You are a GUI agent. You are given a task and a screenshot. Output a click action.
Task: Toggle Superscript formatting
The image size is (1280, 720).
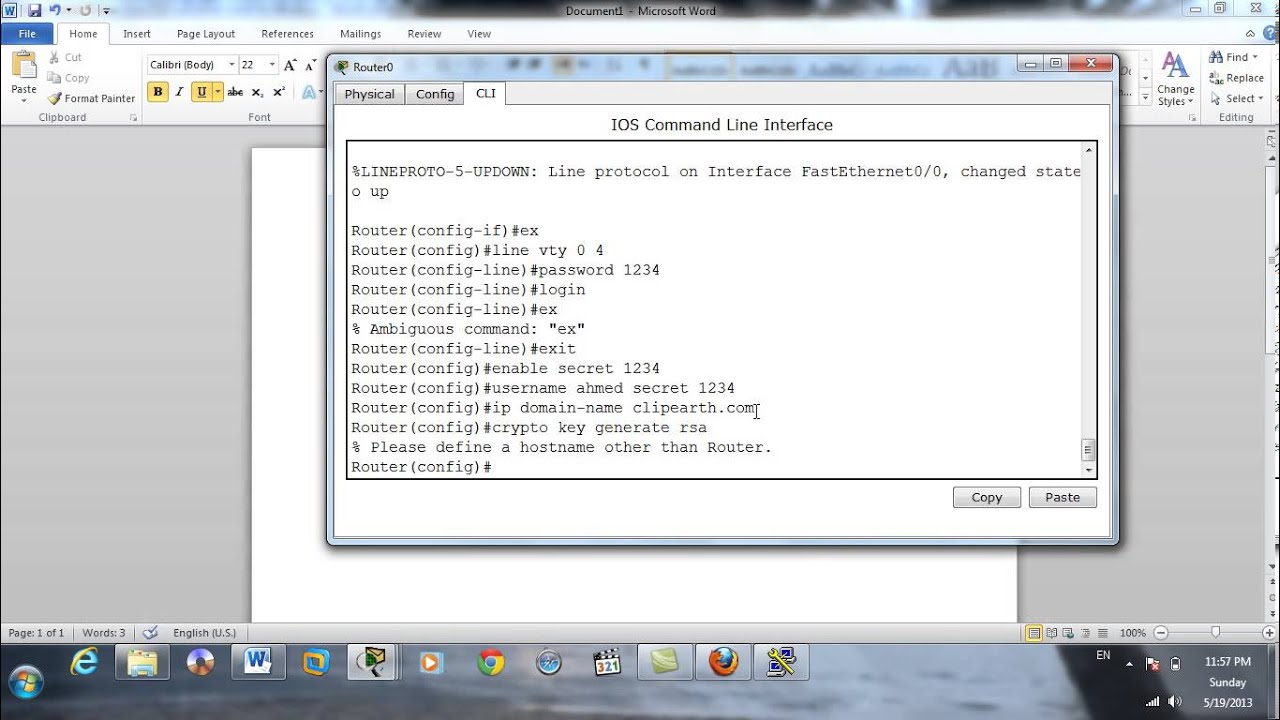279,92
